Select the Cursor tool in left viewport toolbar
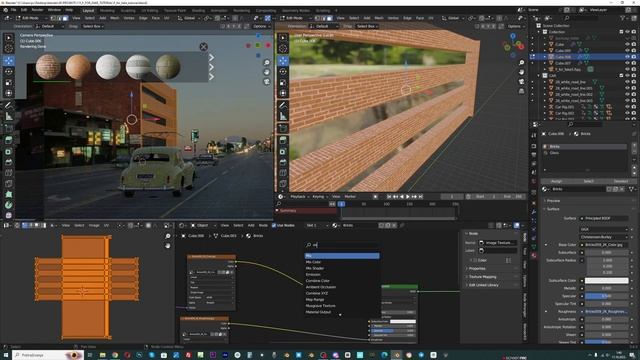Screen dimensions: 640x360 [x=9, y=49]
